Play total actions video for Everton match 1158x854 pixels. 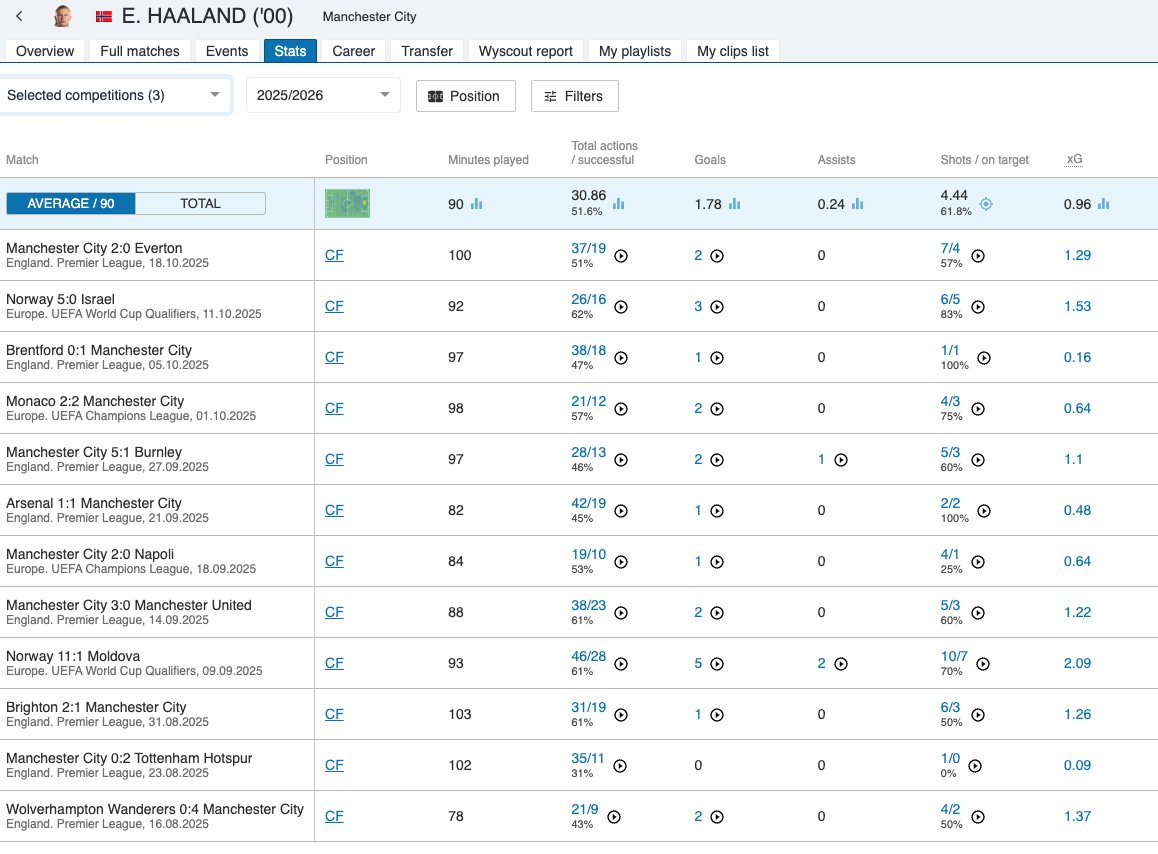tap(621, 256)
